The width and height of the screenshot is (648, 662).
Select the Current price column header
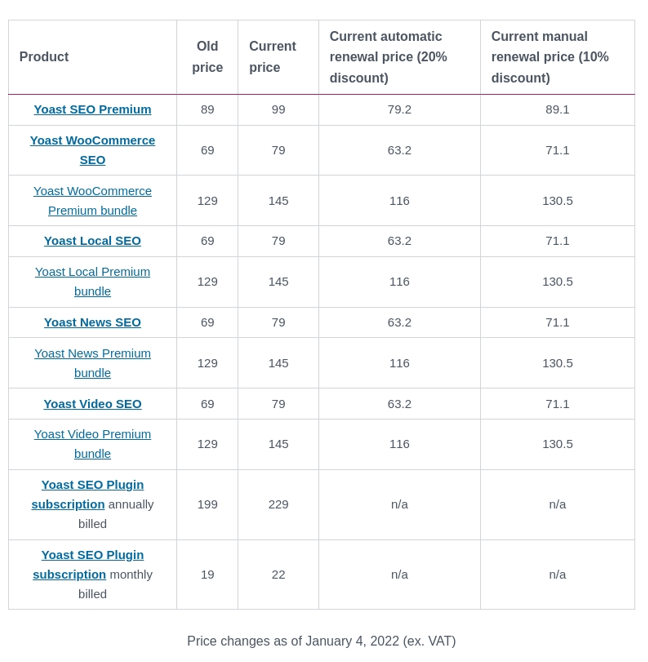[x=272, y=57]
